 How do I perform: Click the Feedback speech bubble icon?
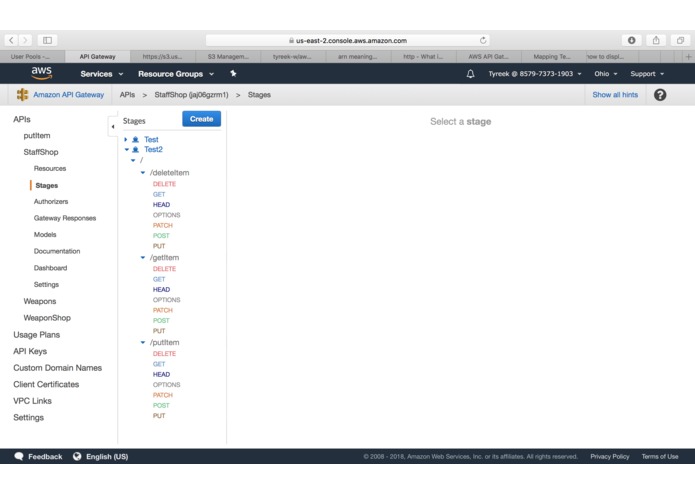pos(19,456)
